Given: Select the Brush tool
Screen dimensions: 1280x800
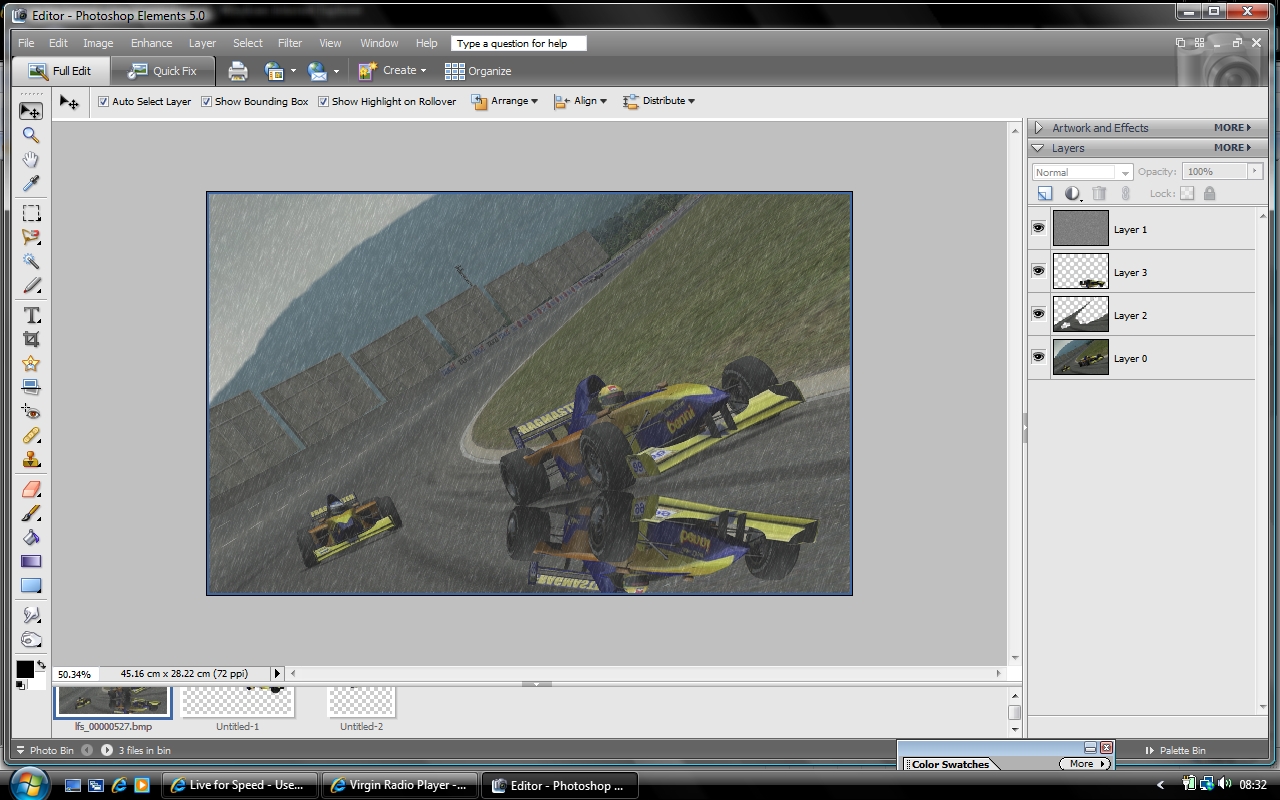Looking at the screenshot, I should [x=31, y=513].
